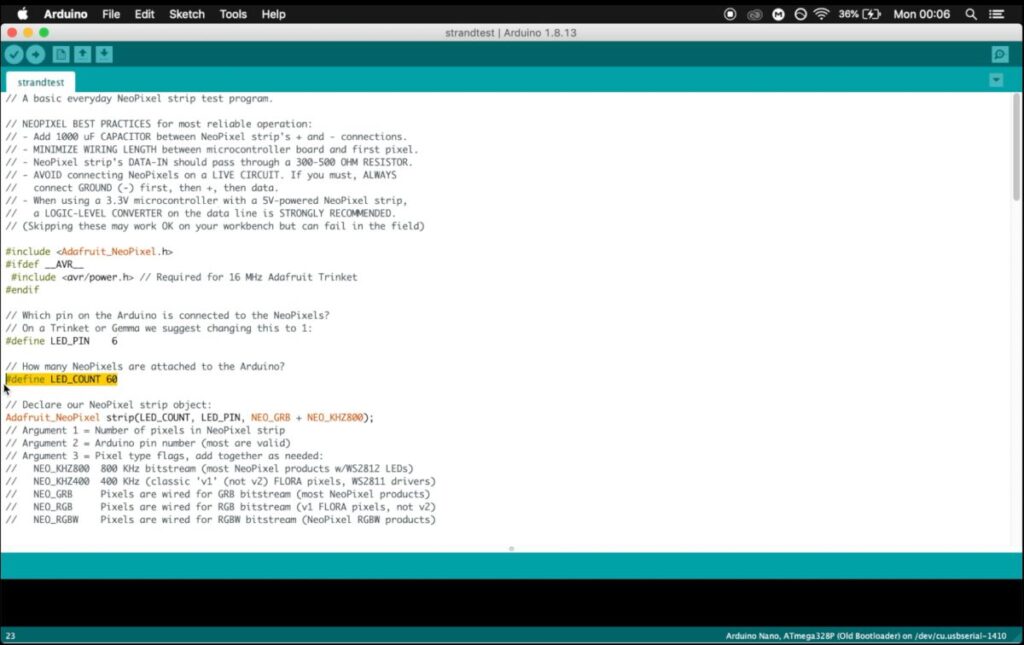Screen dimensions: 1024x645
Task: Click the 'NEO_RGBW Pixels are wired' comment line
Action: click(220, 520)
